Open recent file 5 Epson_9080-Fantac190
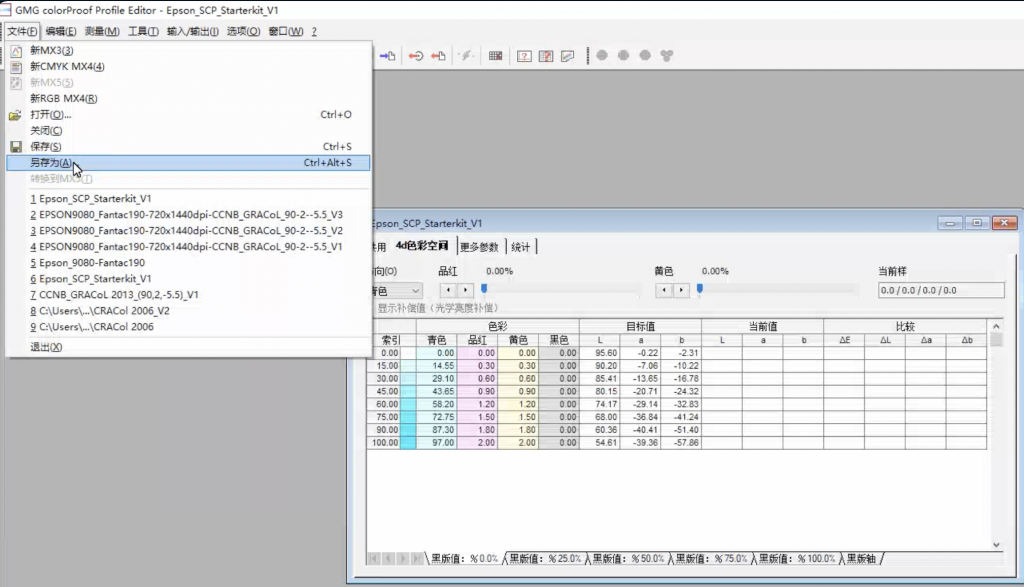The height and width of the screenshot is (587, 1024). [188, 262]
